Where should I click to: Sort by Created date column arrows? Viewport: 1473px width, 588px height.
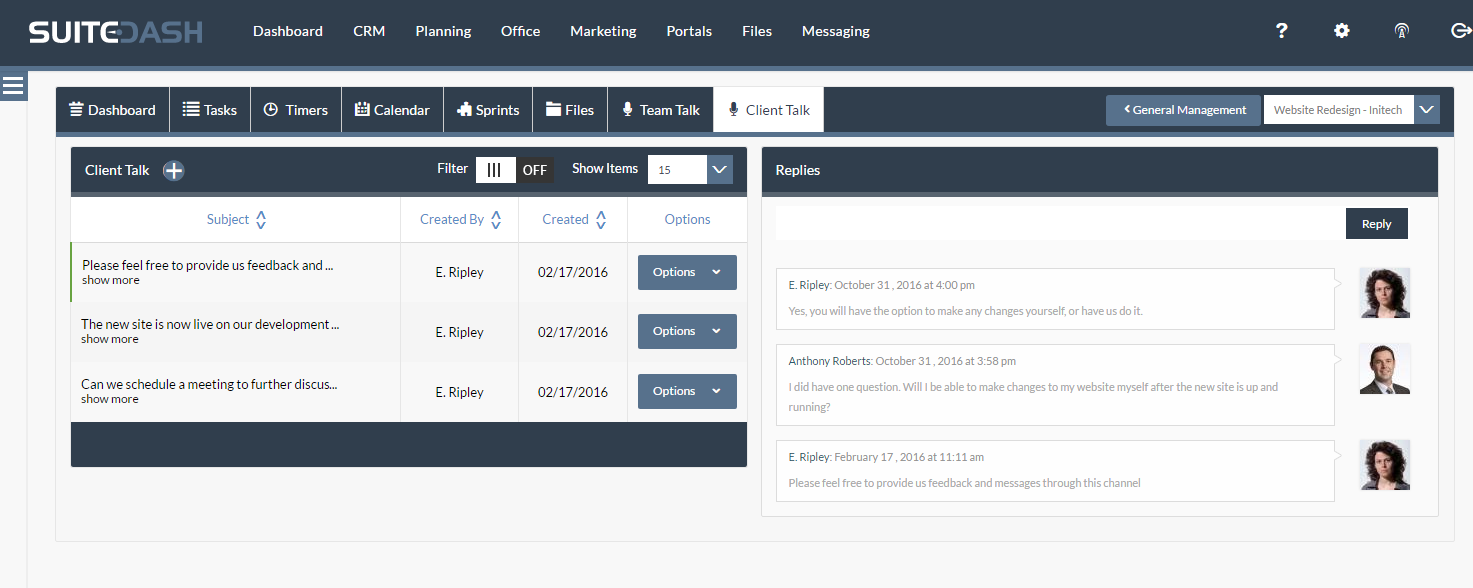point(601,220)
